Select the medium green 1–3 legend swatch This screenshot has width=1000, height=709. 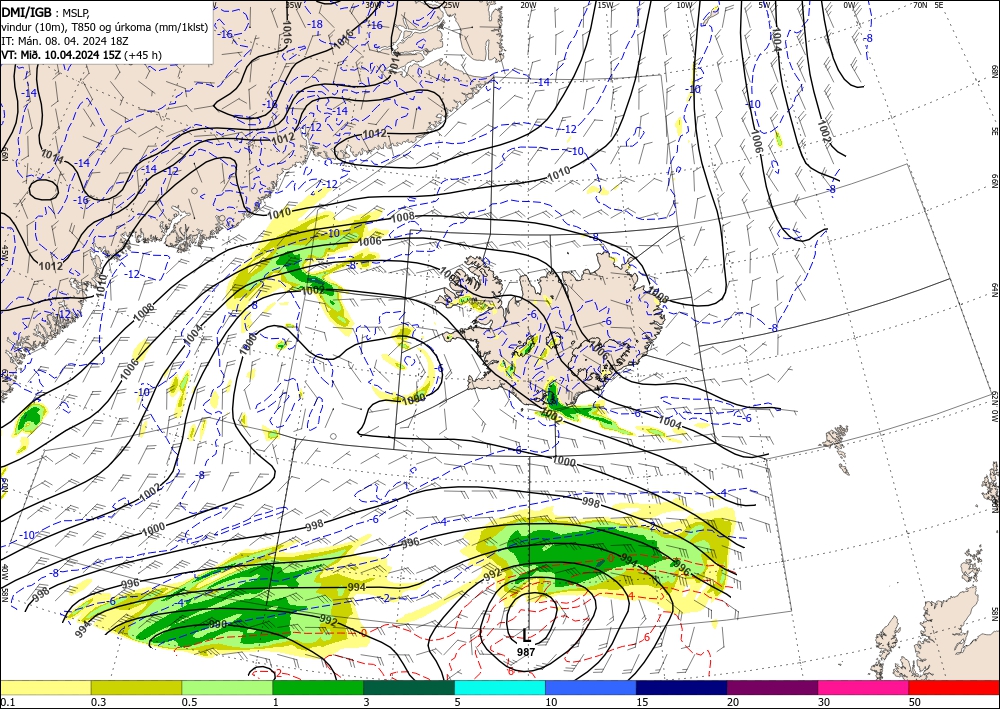tap(318, 687)
